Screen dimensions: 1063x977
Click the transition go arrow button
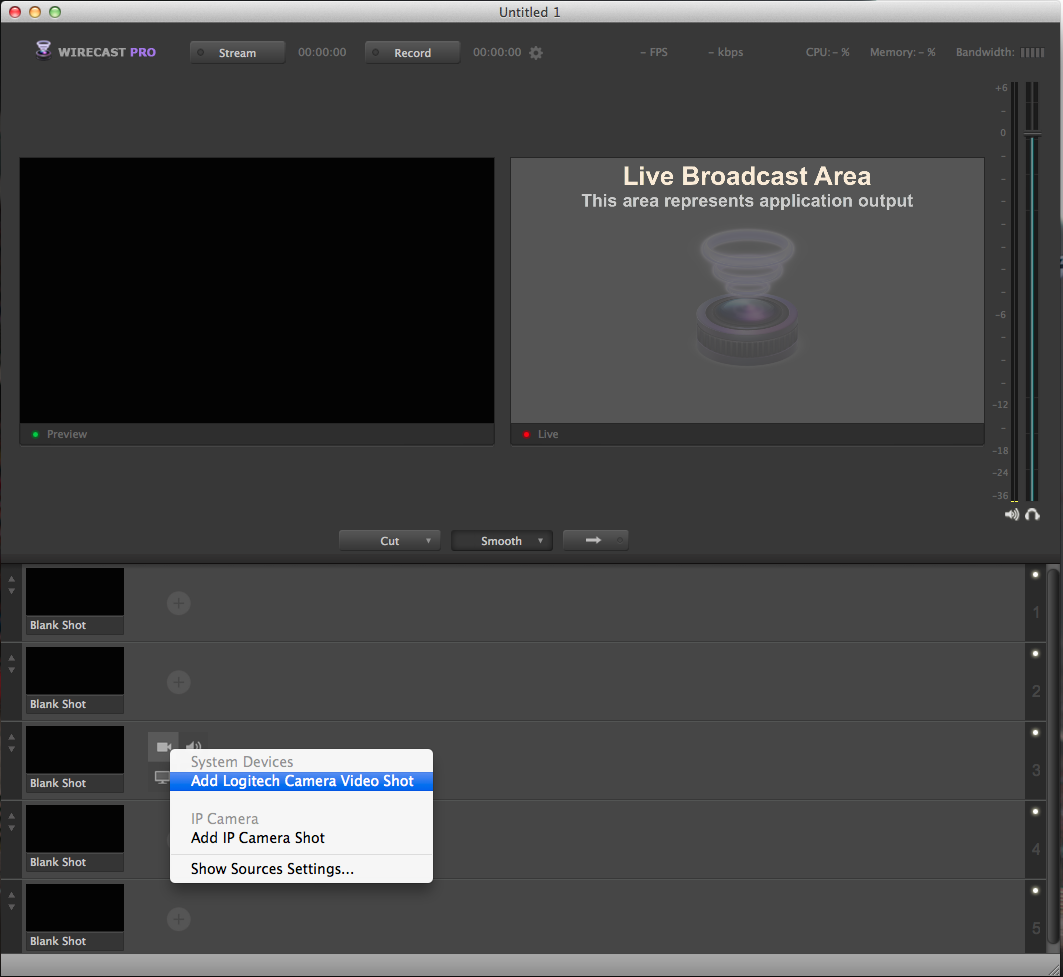[595, 540]
